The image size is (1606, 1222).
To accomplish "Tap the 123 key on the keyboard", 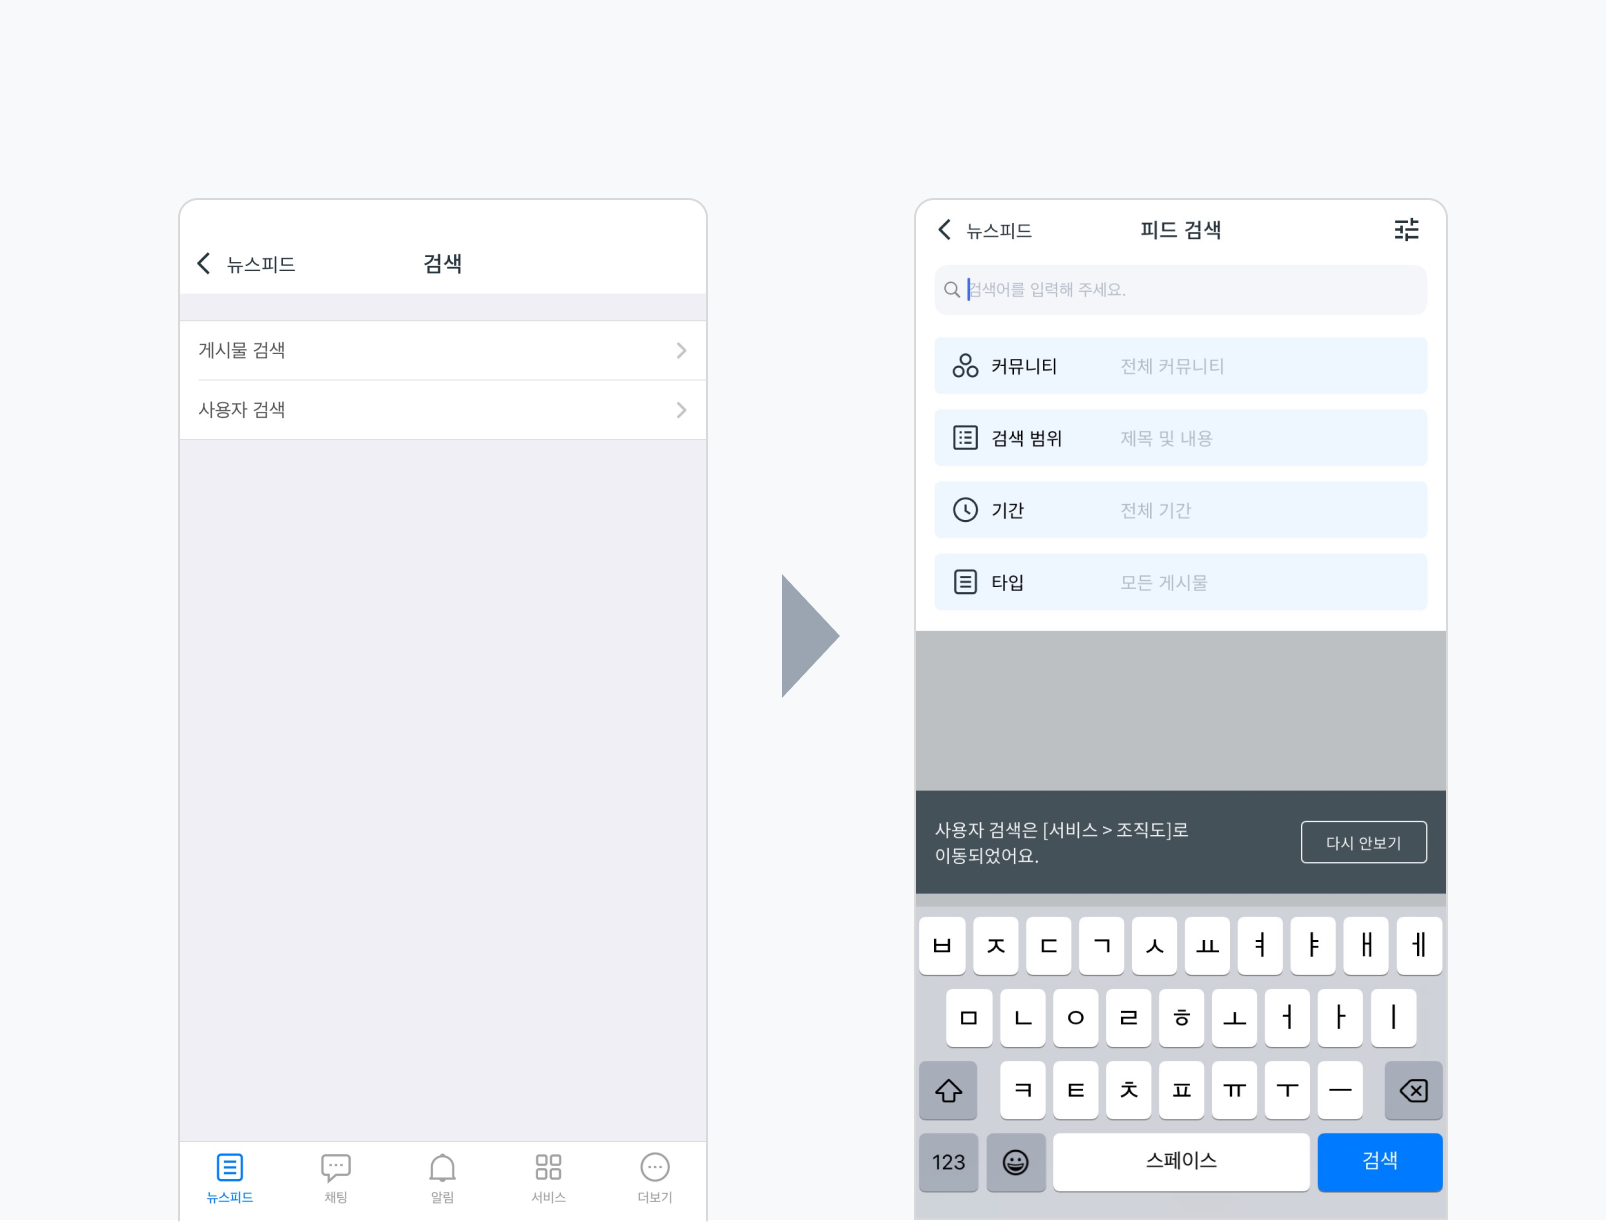I will point(948,1162).
